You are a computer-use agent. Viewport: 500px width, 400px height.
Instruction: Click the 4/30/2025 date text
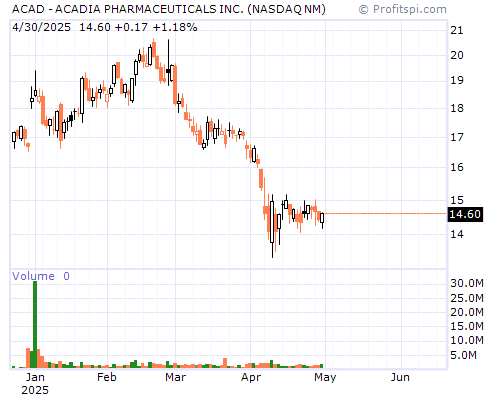click(x=41, y=27)
